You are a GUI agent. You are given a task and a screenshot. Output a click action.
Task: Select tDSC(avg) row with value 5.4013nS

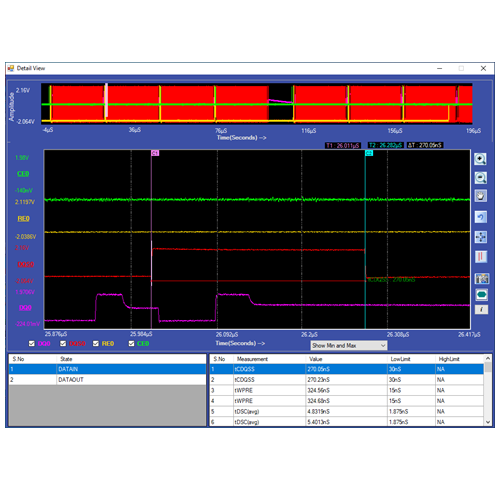347,422
